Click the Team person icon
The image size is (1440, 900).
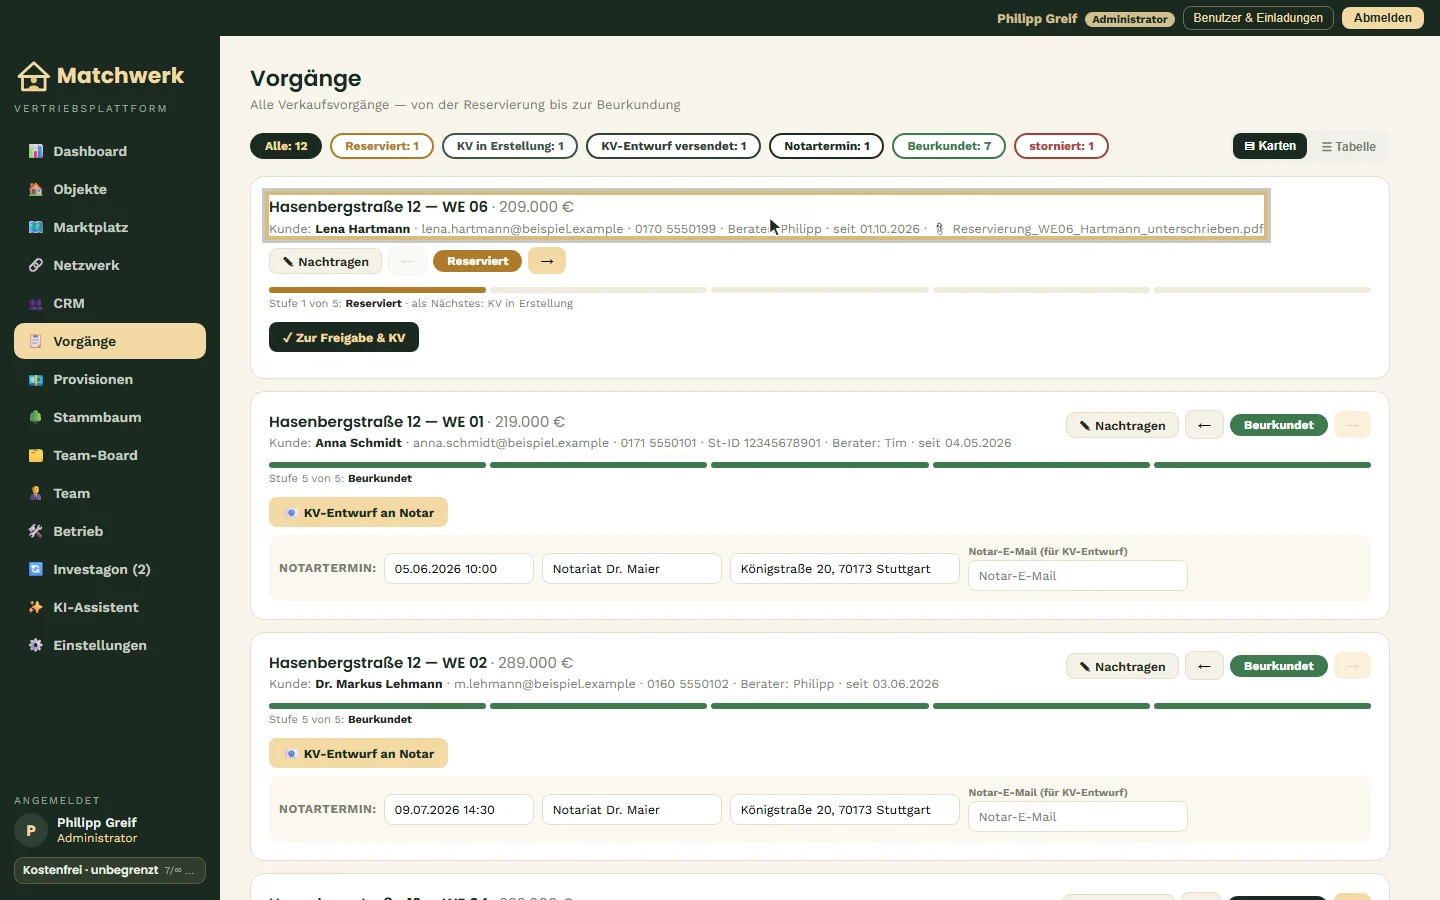tap(36, 493)
